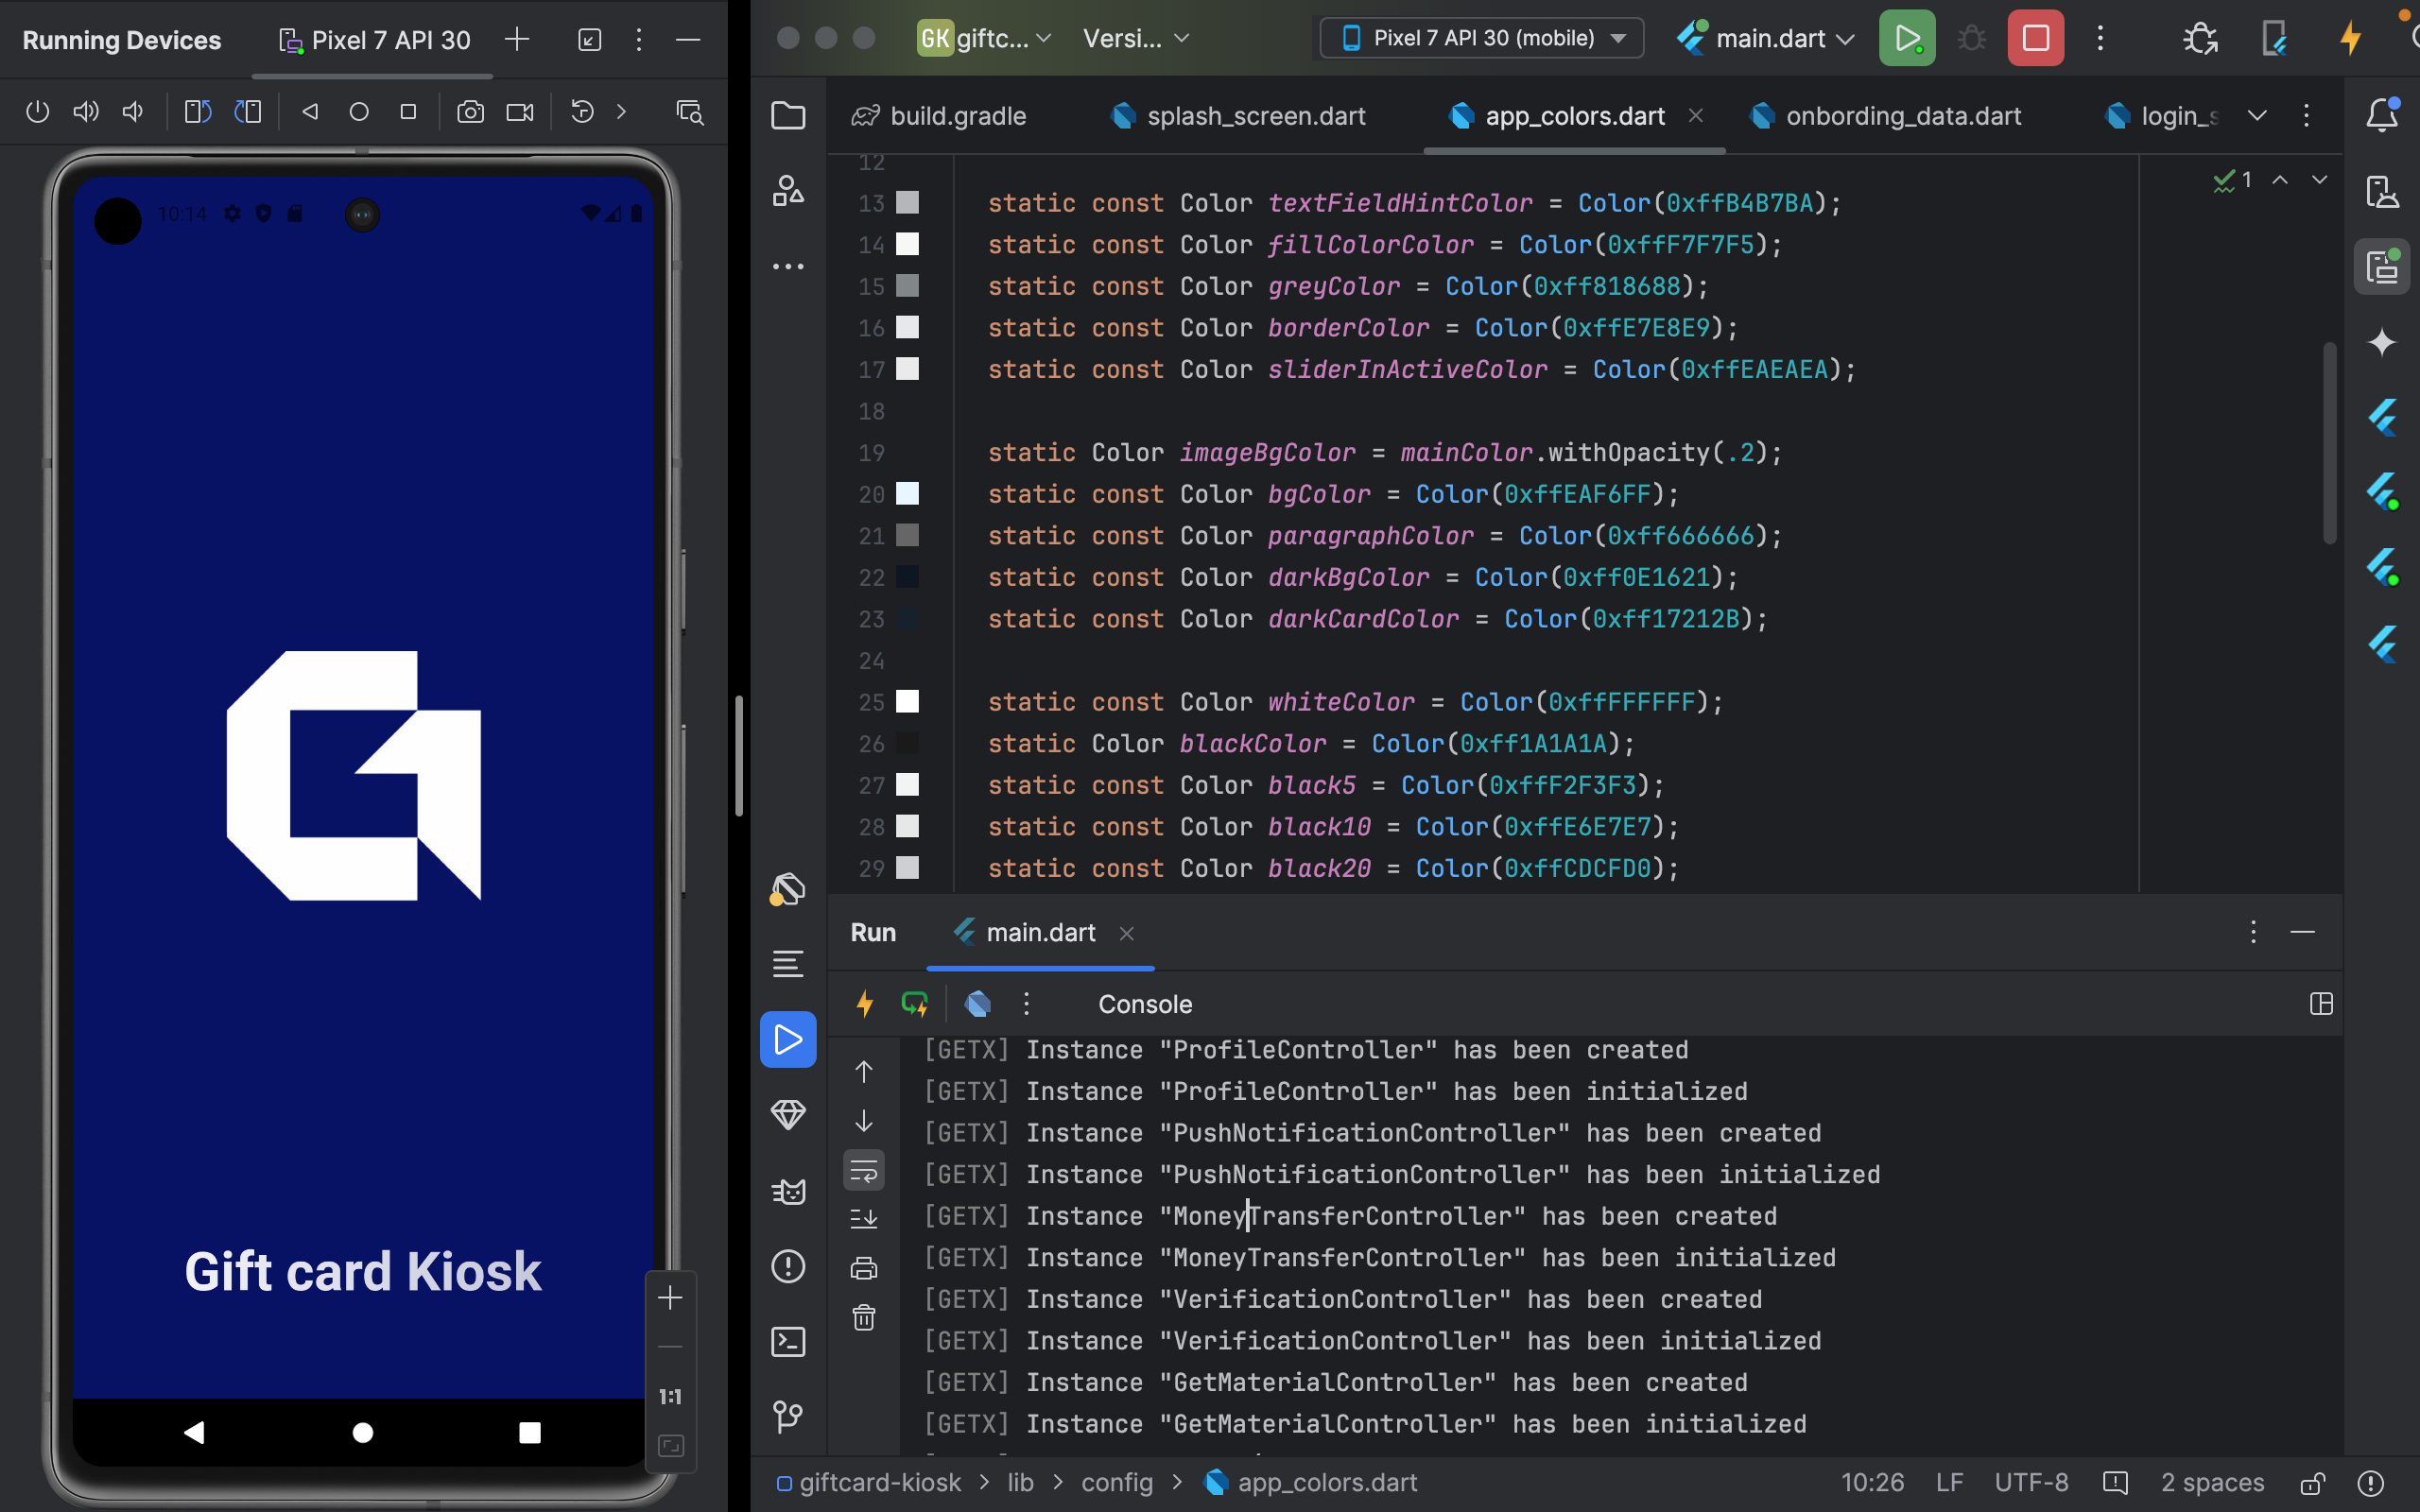Click line separator LF in status bar
This screenshot has height=1512, width=2420.
coord(1949,1482)
